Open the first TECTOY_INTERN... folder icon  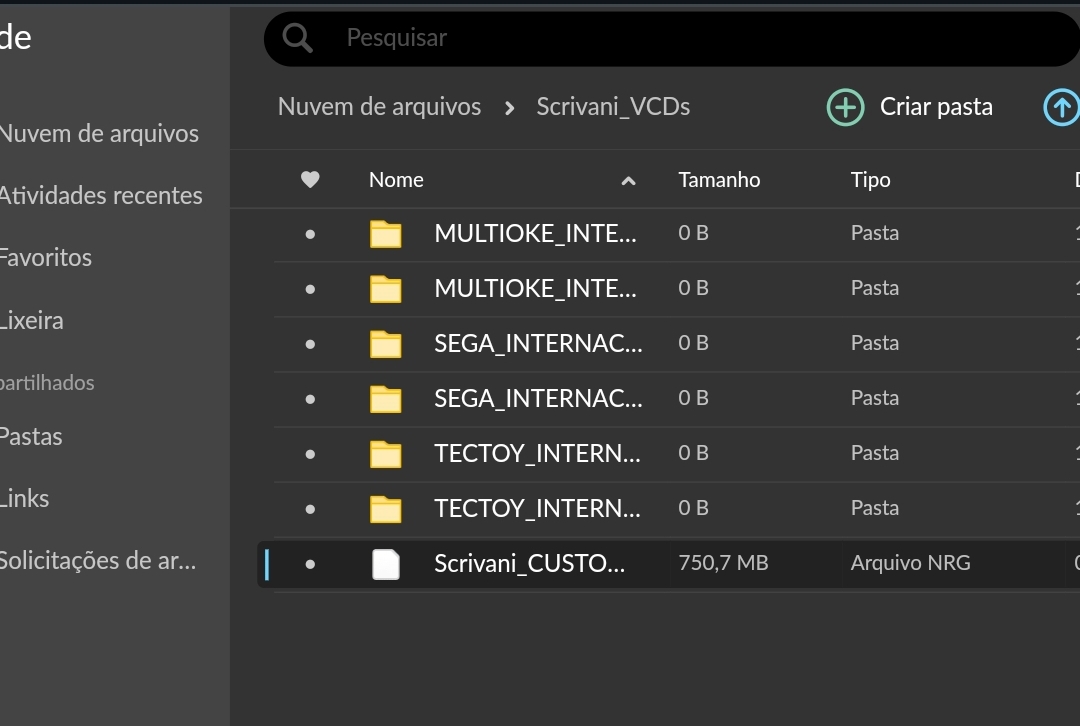[386, 455]
